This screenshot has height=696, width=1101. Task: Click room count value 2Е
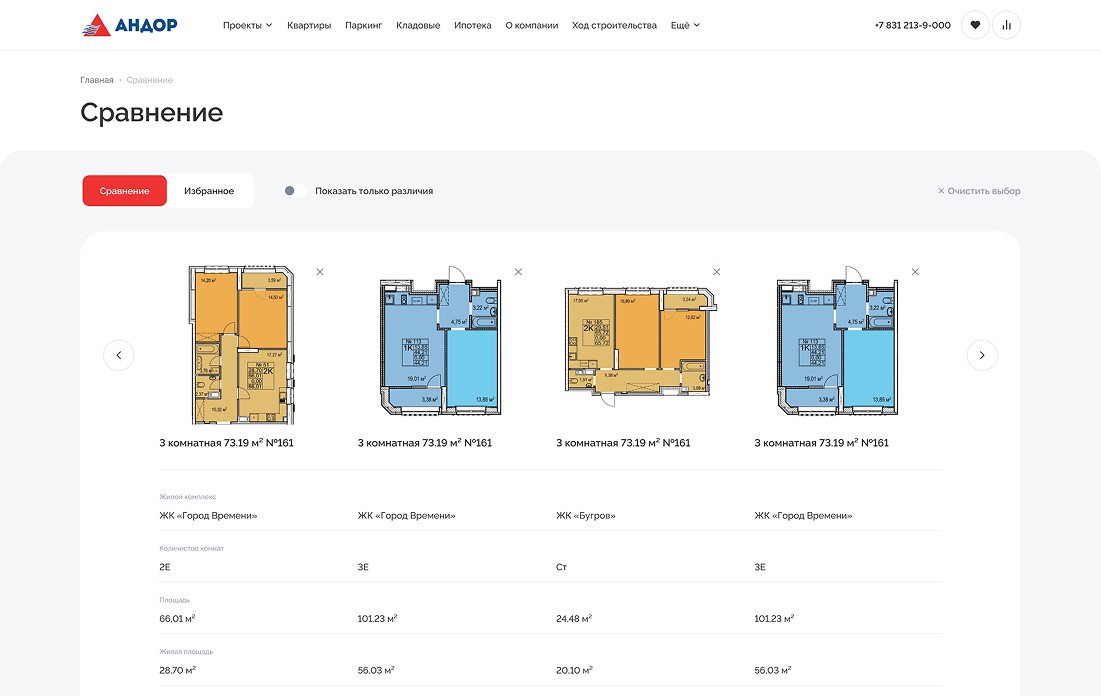coord(165,567)
